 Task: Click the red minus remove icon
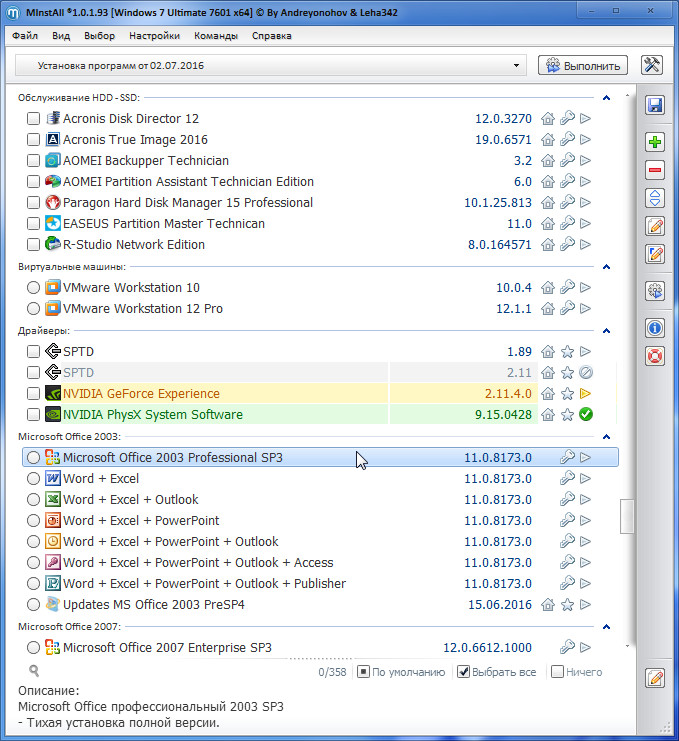(655, 170)
